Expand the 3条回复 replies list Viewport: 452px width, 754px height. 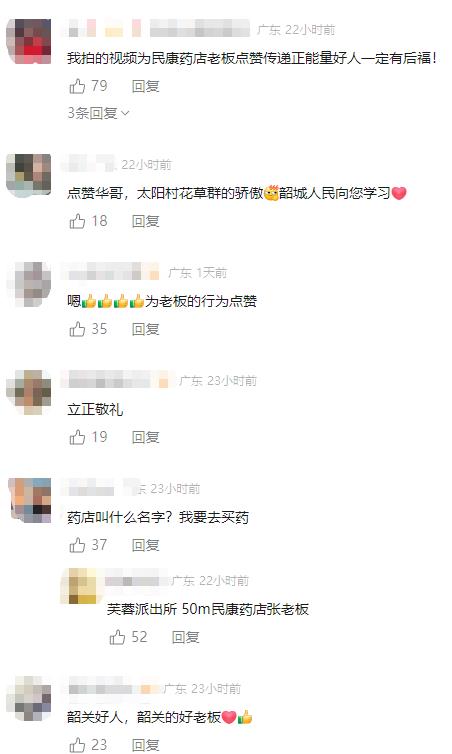(x=98, y=113)
